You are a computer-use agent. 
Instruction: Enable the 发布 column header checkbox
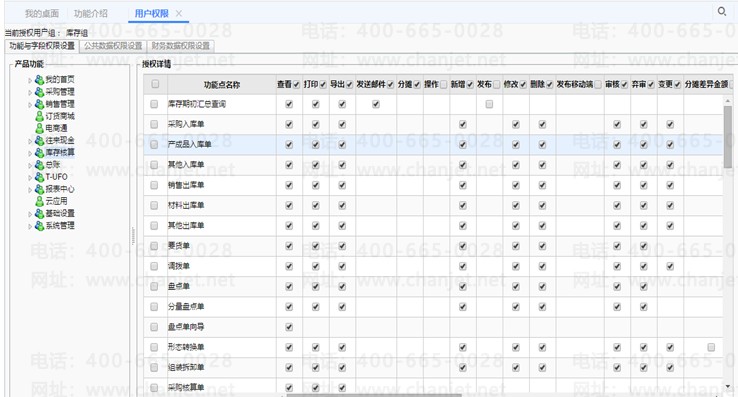[x=497, y=85]
